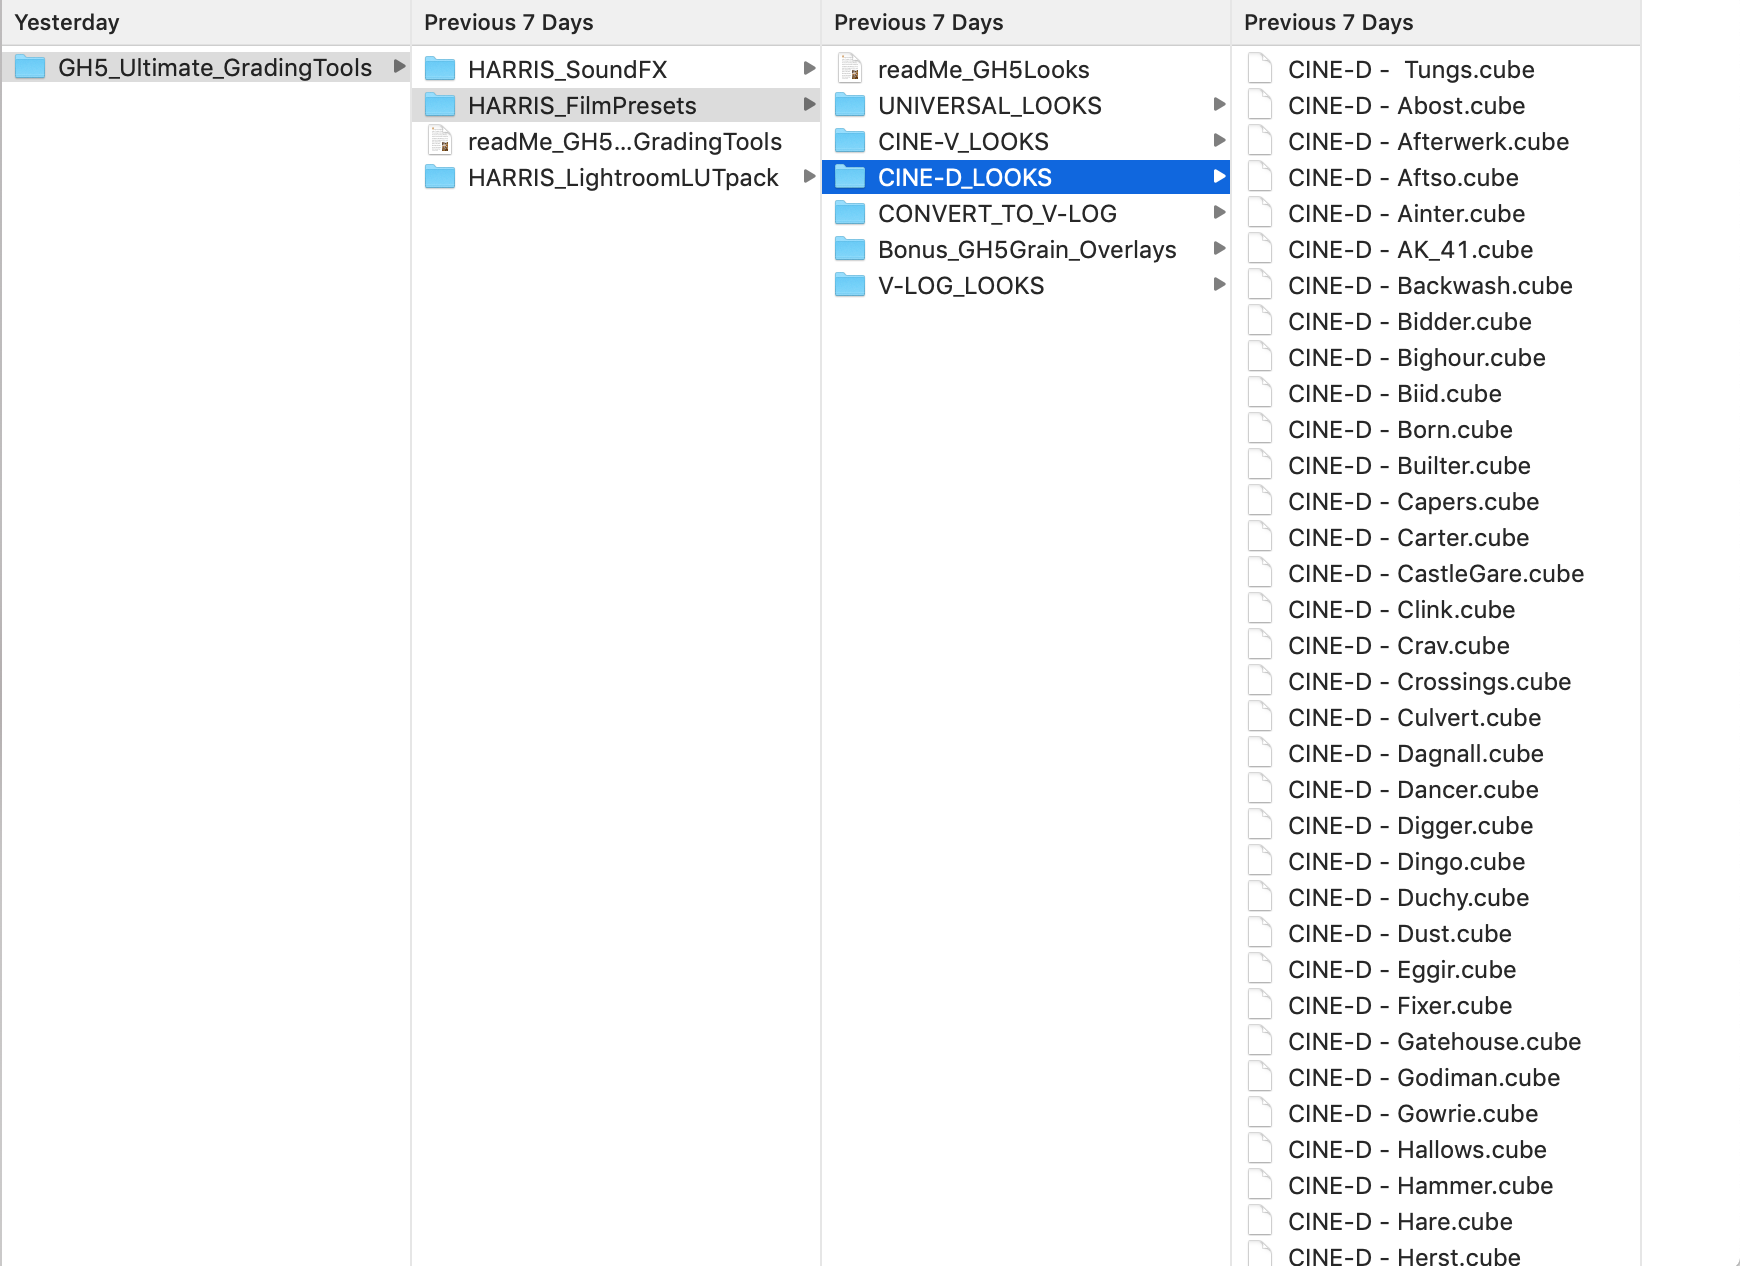1740x1266 pixels.
Task: Click file icon of CINE-D - Abost.cube
Action: (1260, 105)
